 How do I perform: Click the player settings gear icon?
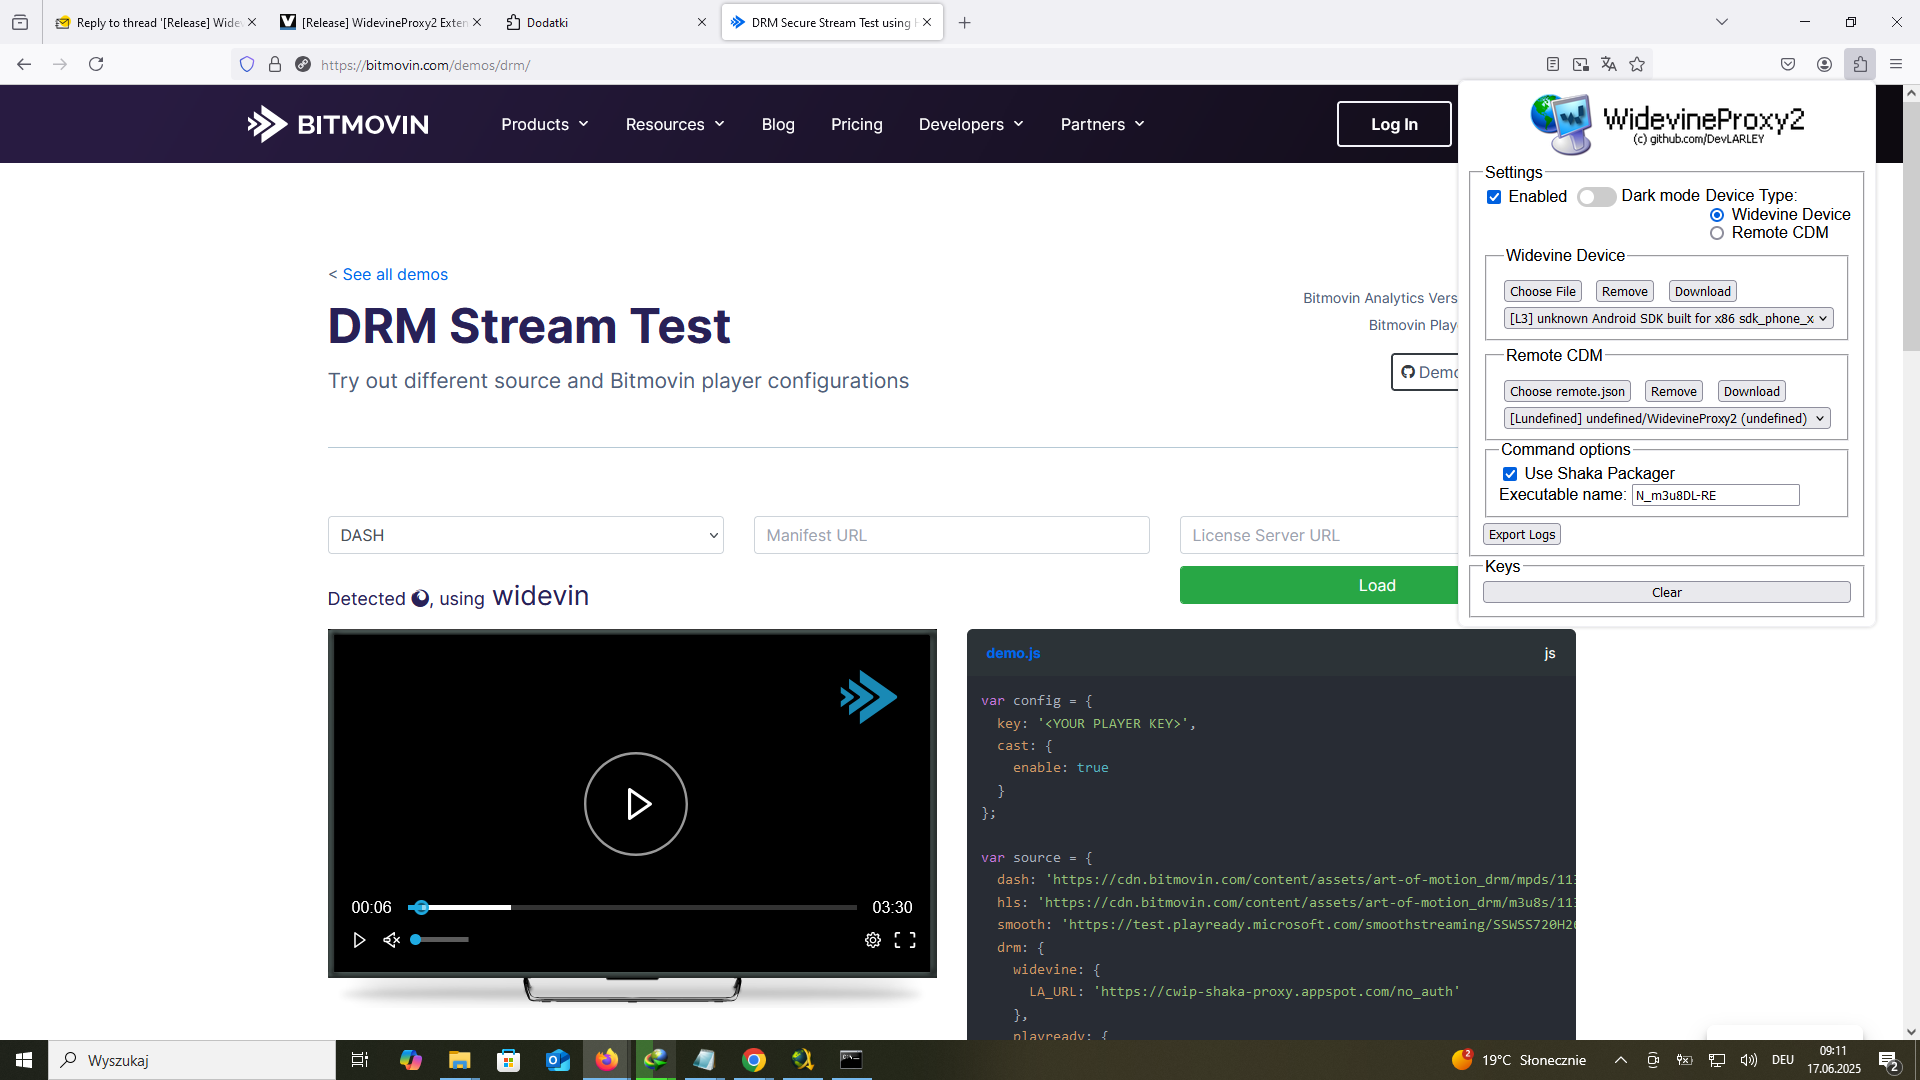[x=872, y=940]
